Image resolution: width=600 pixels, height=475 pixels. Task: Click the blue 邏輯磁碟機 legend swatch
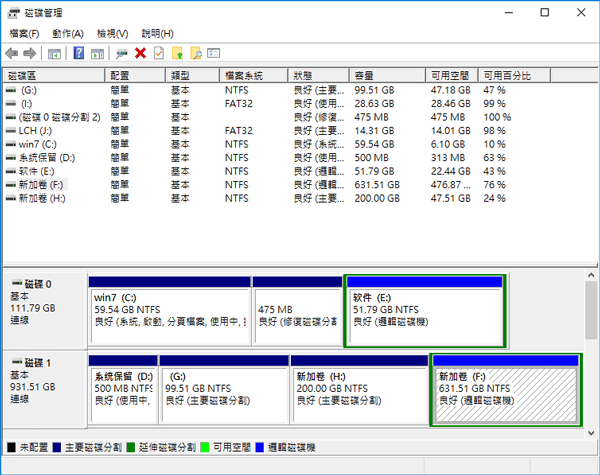pos(259,447)
